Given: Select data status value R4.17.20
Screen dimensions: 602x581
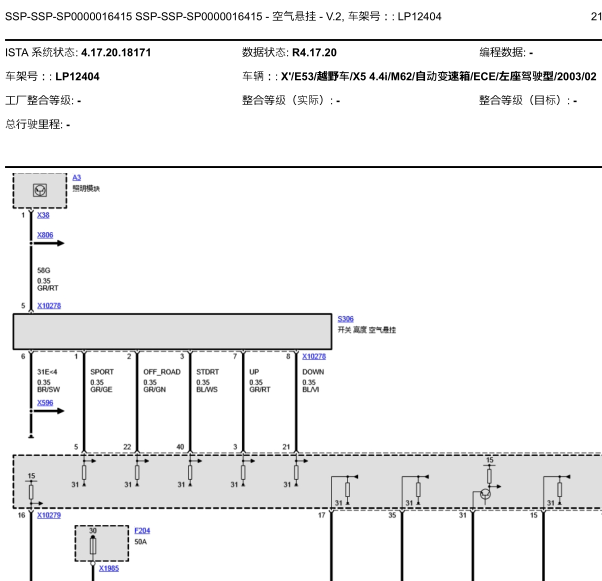Looking at the screenshot, I should (x=314, y=53).
